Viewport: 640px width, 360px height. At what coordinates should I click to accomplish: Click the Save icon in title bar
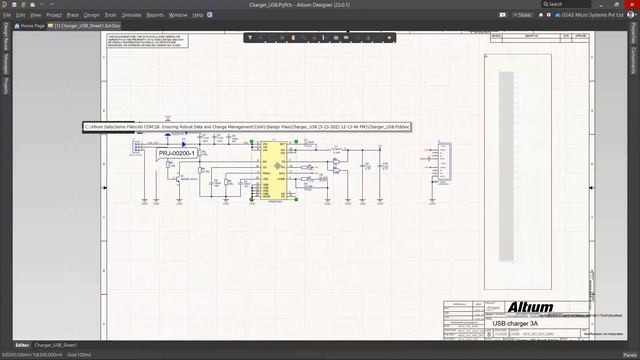click(x=14, y=4)
